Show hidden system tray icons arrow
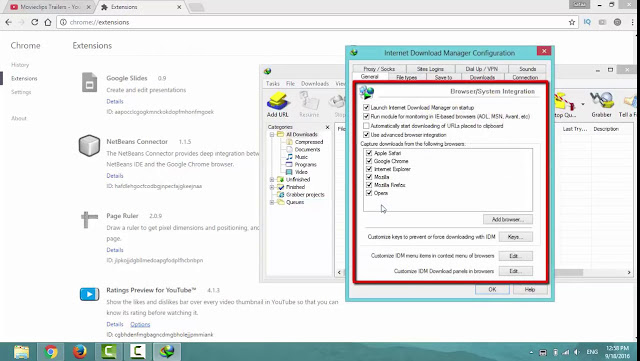This screenshot has width=640, height=361. click(531, 352)
